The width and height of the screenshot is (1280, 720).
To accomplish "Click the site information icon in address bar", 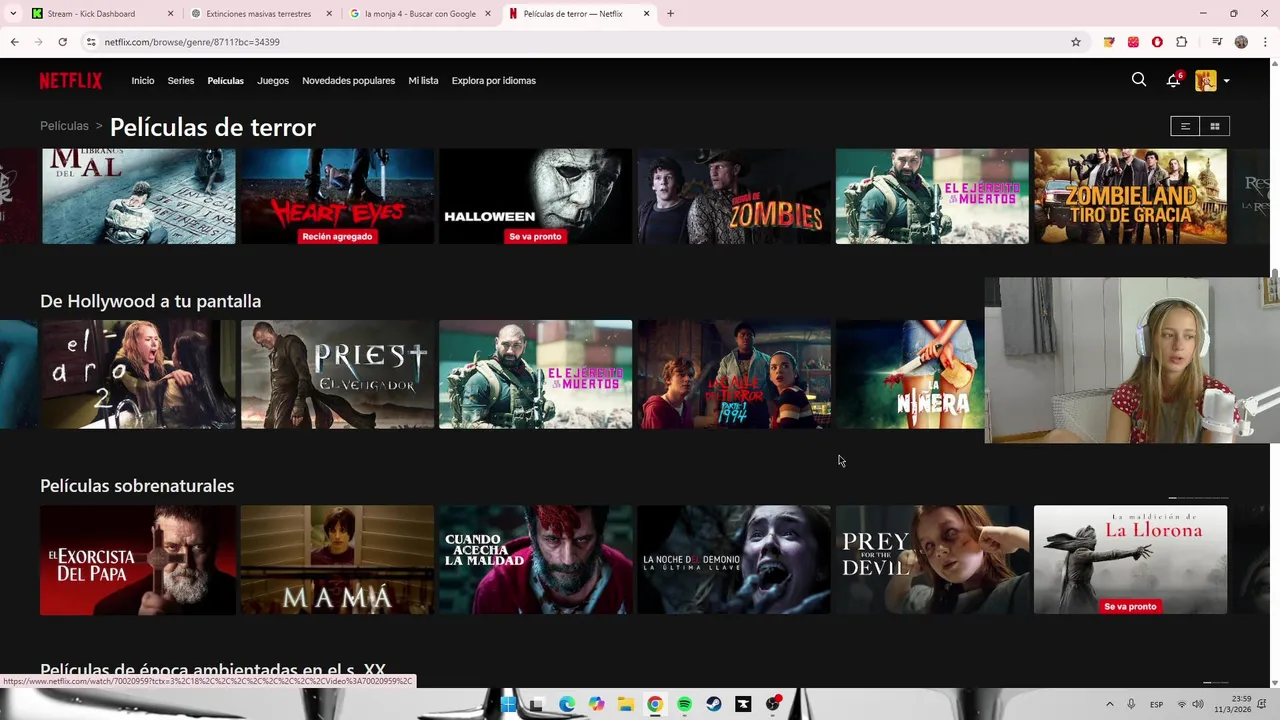I will [x=91, y=42].
